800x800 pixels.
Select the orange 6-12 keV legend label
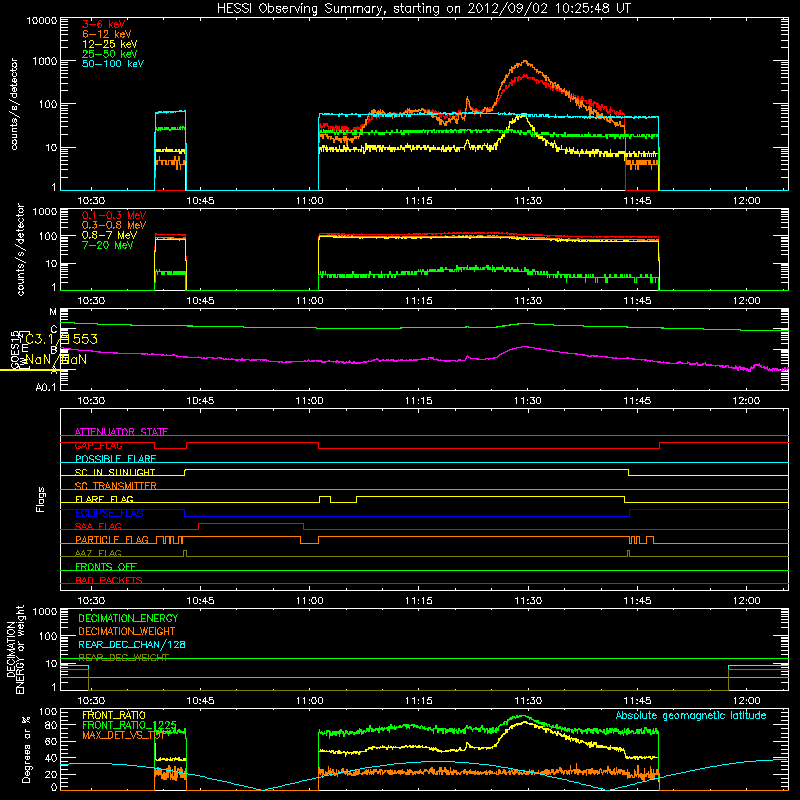click(x=107, y=34)
